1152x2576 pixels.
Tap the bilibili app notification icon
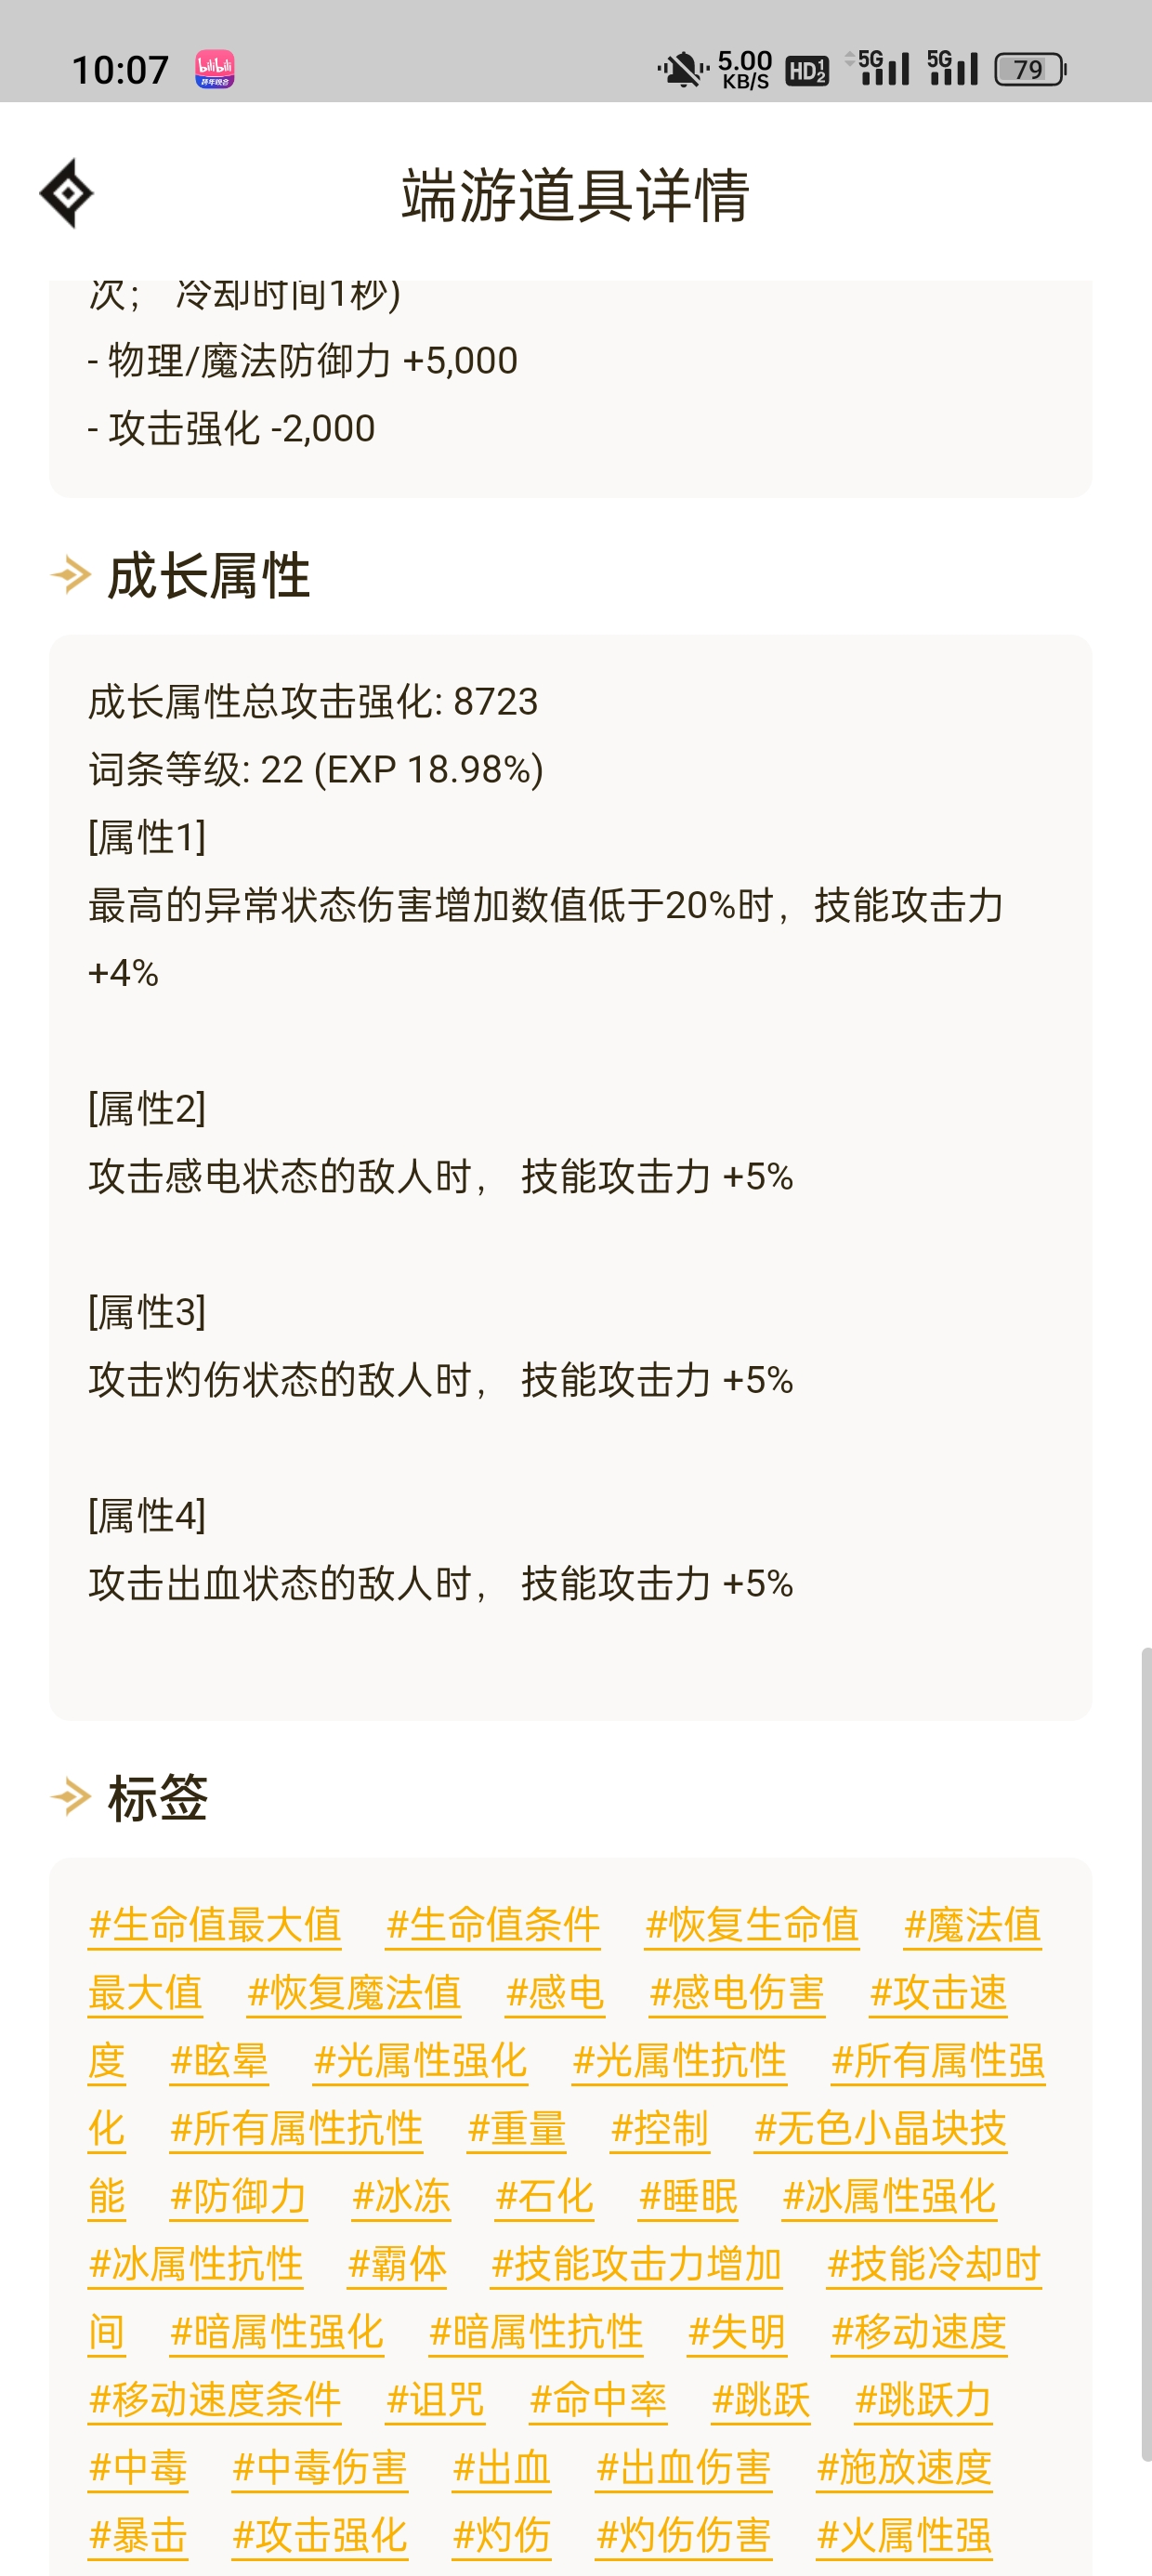point(215,70)
